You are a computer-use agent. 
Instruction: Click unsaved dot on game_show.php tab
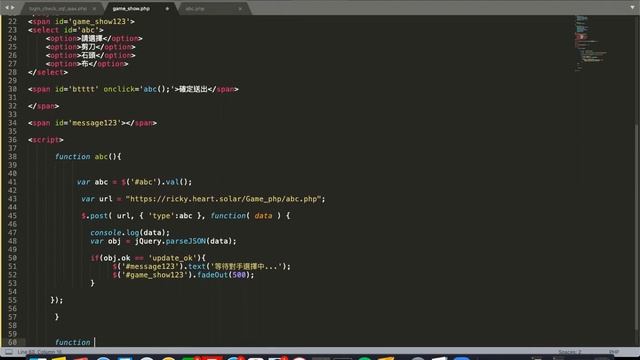tap(167, 9)
